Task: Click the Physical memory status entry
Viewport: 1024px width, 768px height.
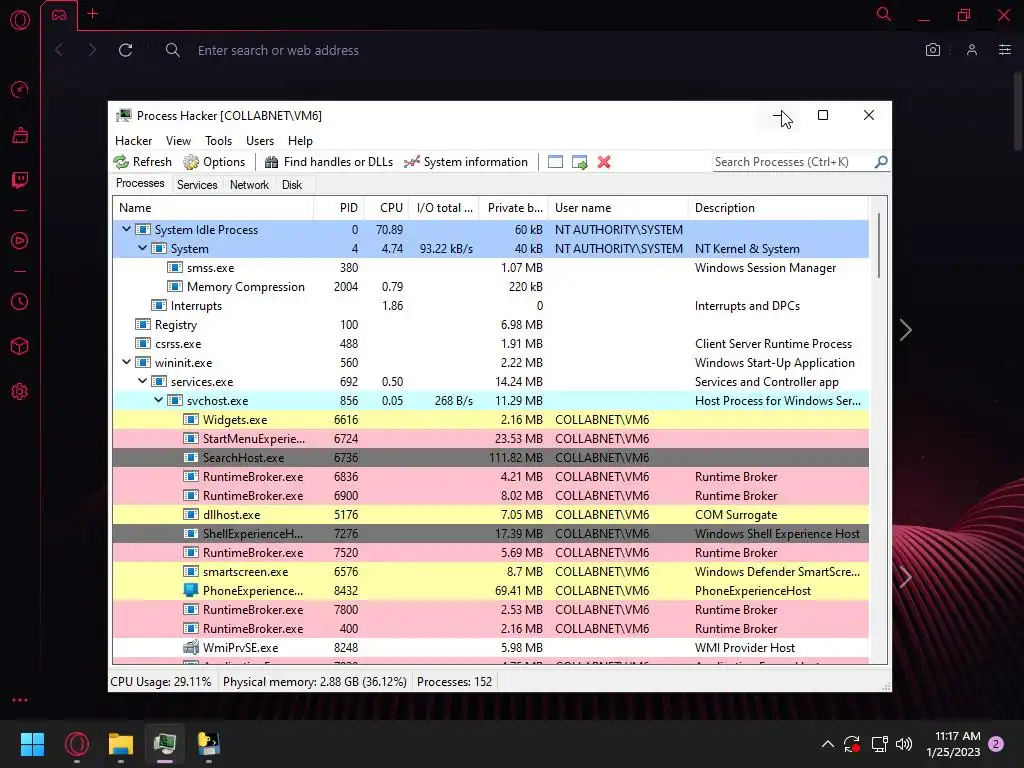Action: point(315,682)
